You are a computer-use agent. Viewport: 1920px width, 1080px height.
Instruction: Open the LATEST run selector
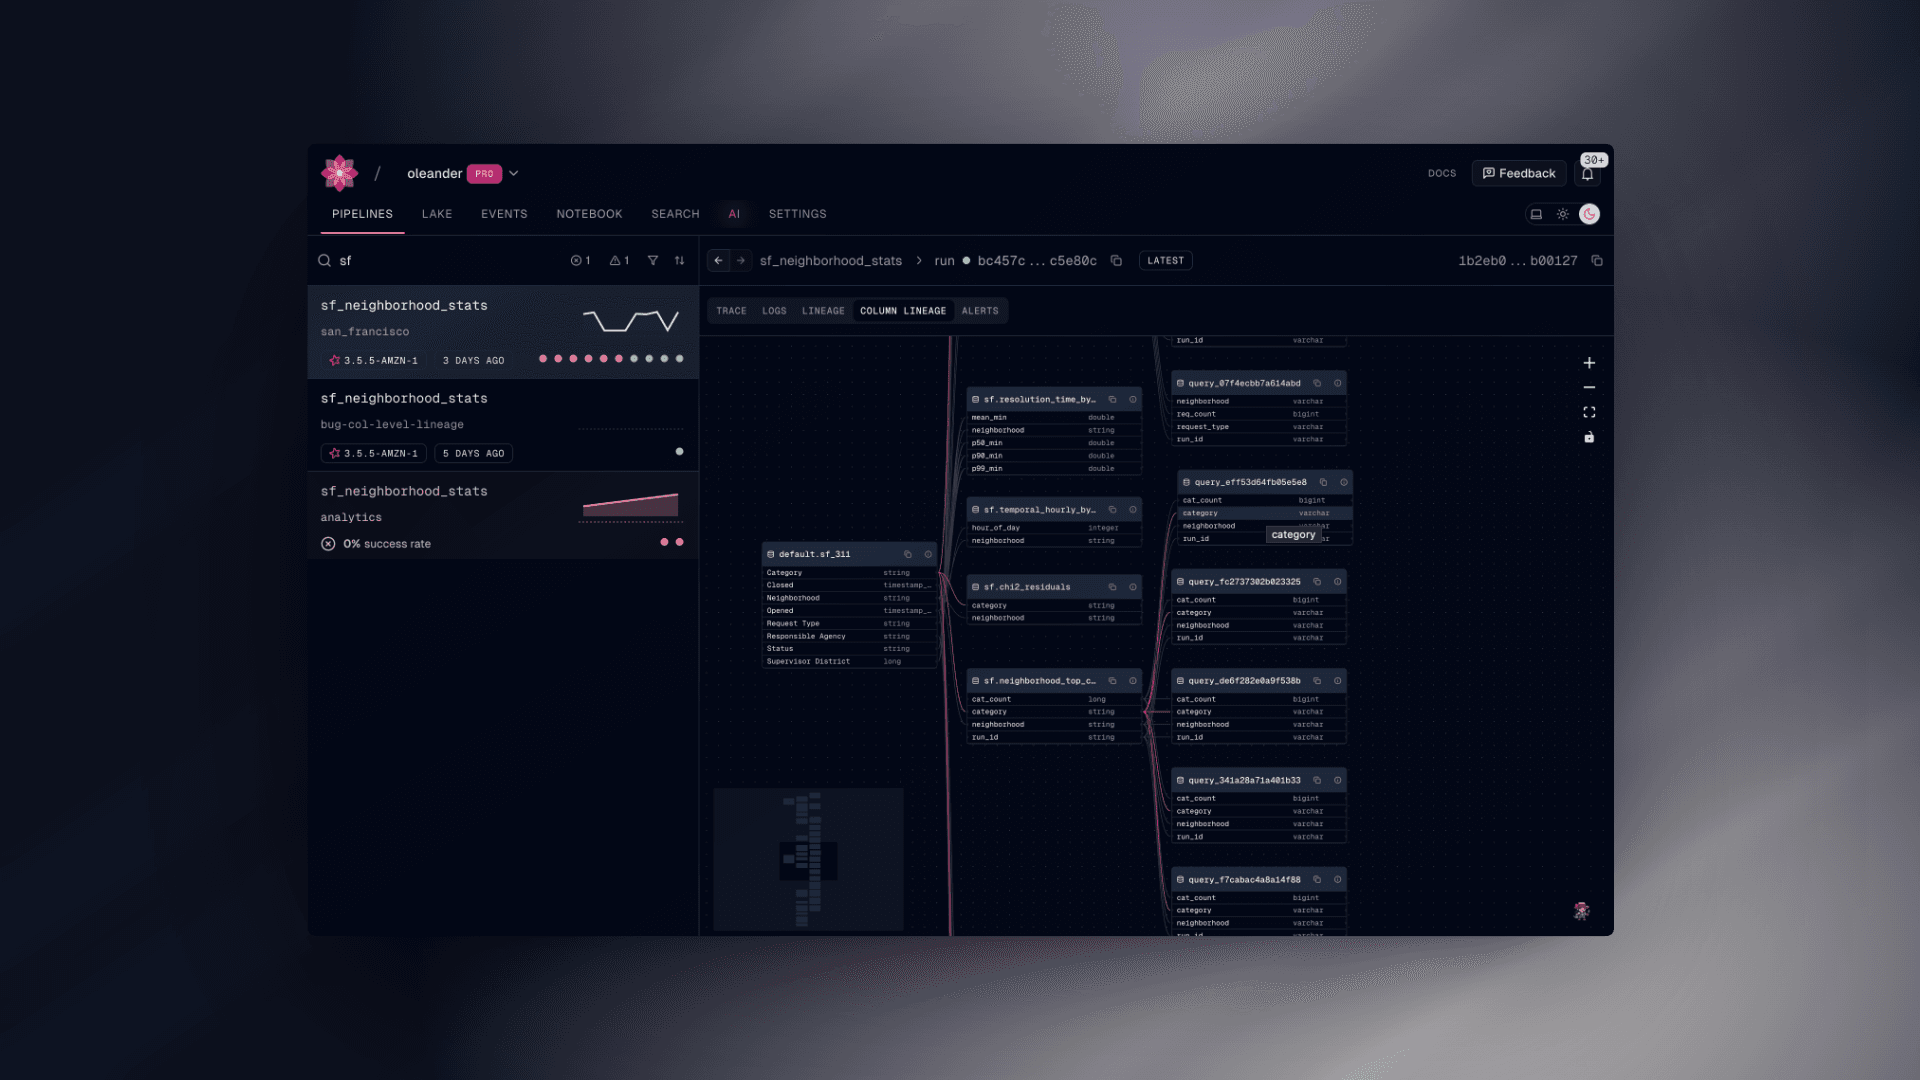1165,260
